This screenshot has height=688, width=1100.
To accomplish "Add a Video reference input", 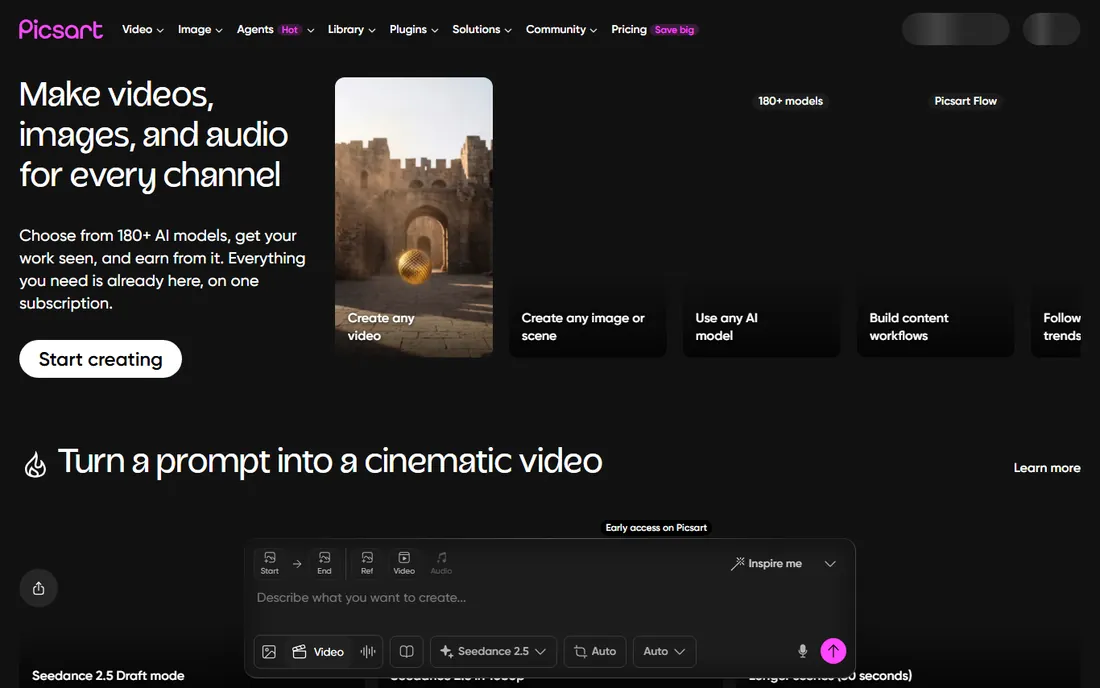I will [404, 562].
